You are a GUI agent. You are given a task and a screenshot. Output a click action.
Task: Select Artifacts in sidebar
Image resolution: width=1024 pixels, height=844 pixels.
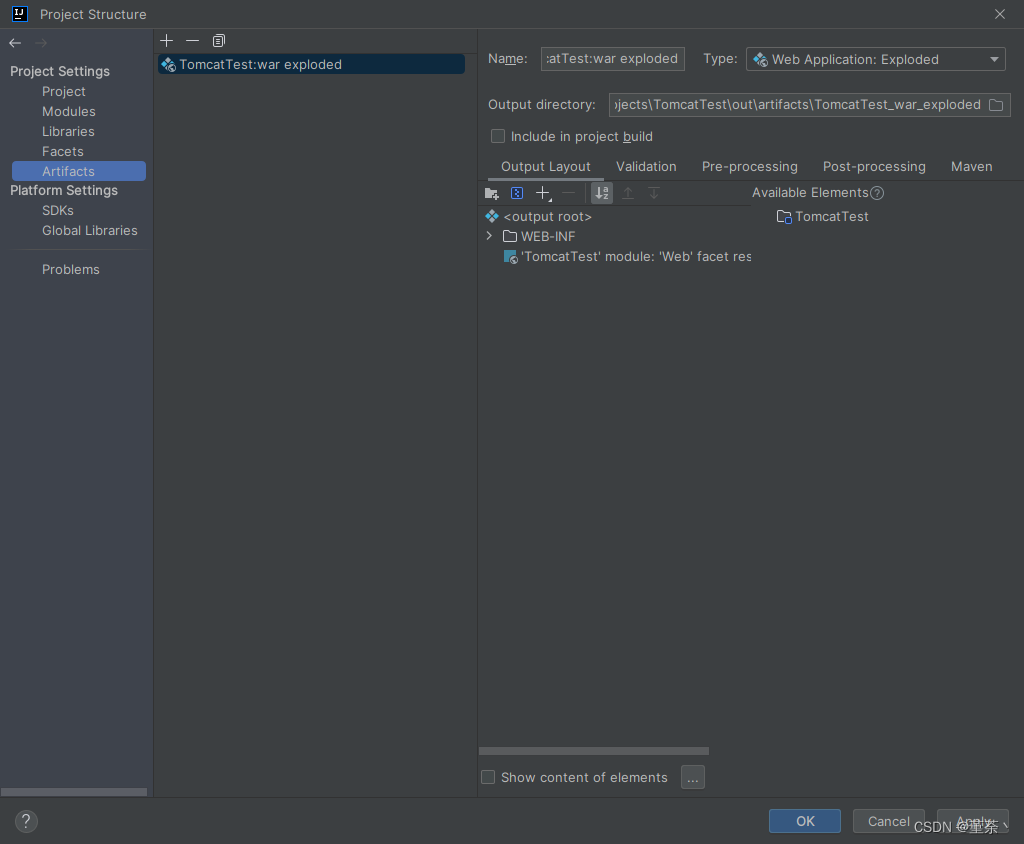[x=79, y=171]
